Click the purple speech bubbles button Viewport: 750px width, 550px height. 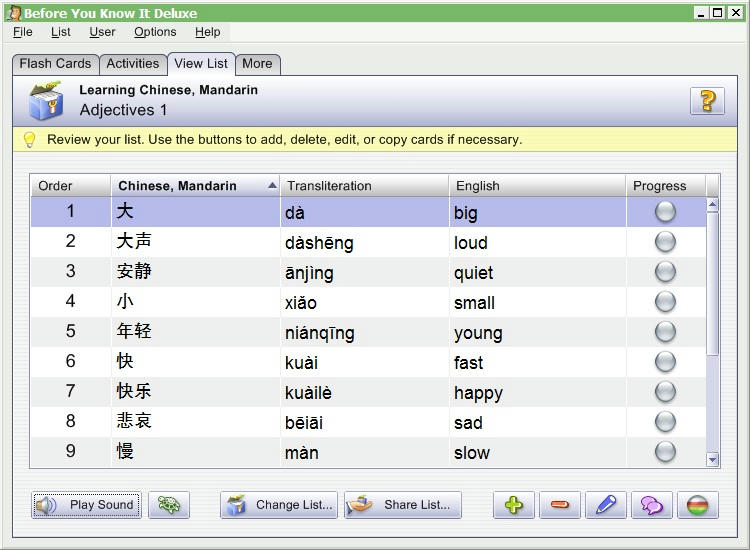(x=651, y=505)
